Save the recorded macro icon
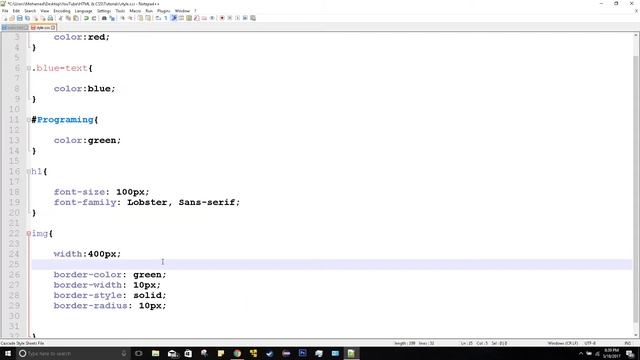 253,18
